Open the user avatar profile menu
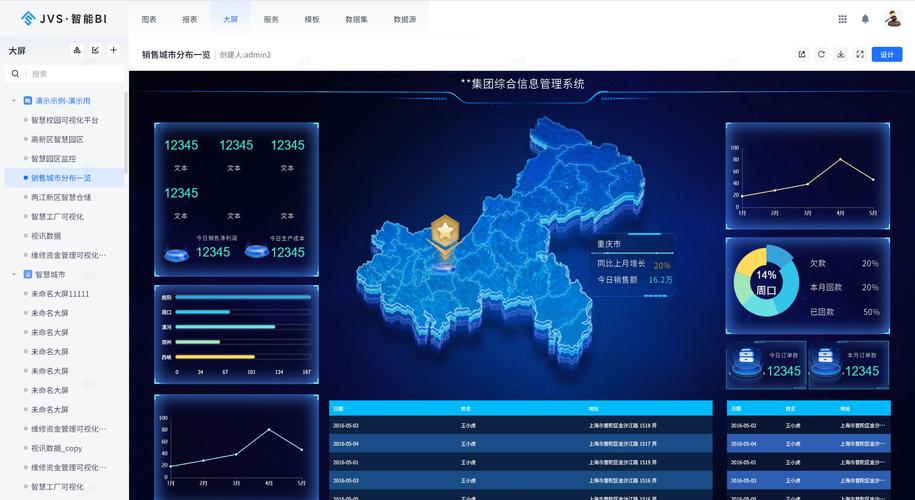Viewport: 915px width, 500px height. click(x=892, y=19)
